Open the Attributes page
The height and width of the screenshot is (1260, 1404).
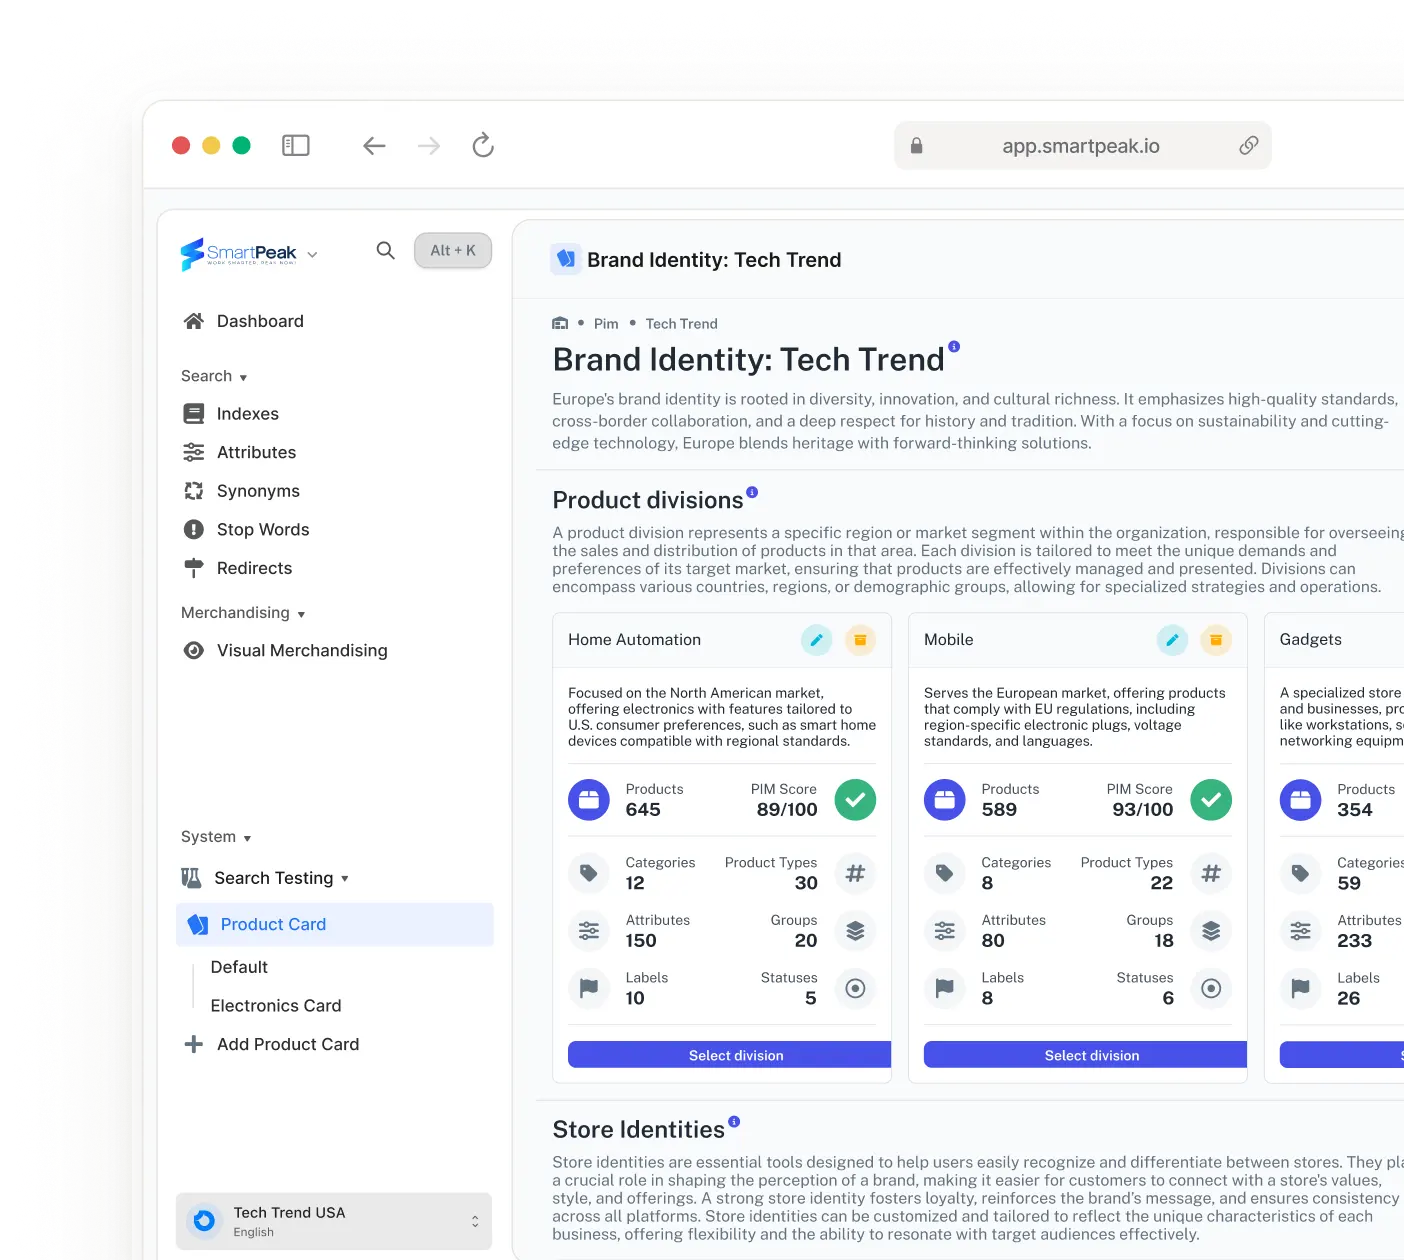[x=256, y=452]
